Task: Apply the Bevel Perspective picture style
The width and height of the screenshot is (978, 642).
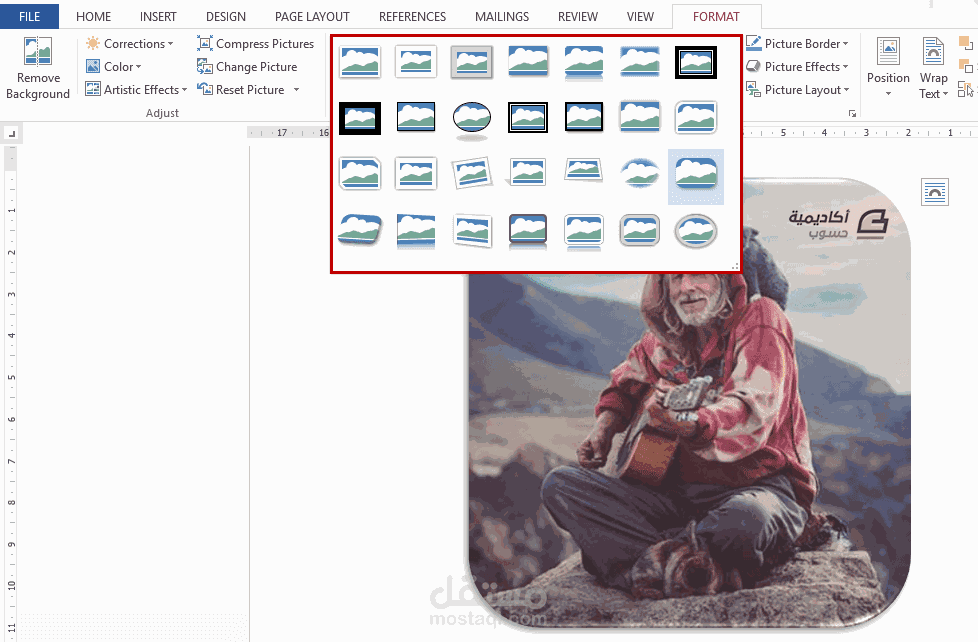Action: click(360, 230)
